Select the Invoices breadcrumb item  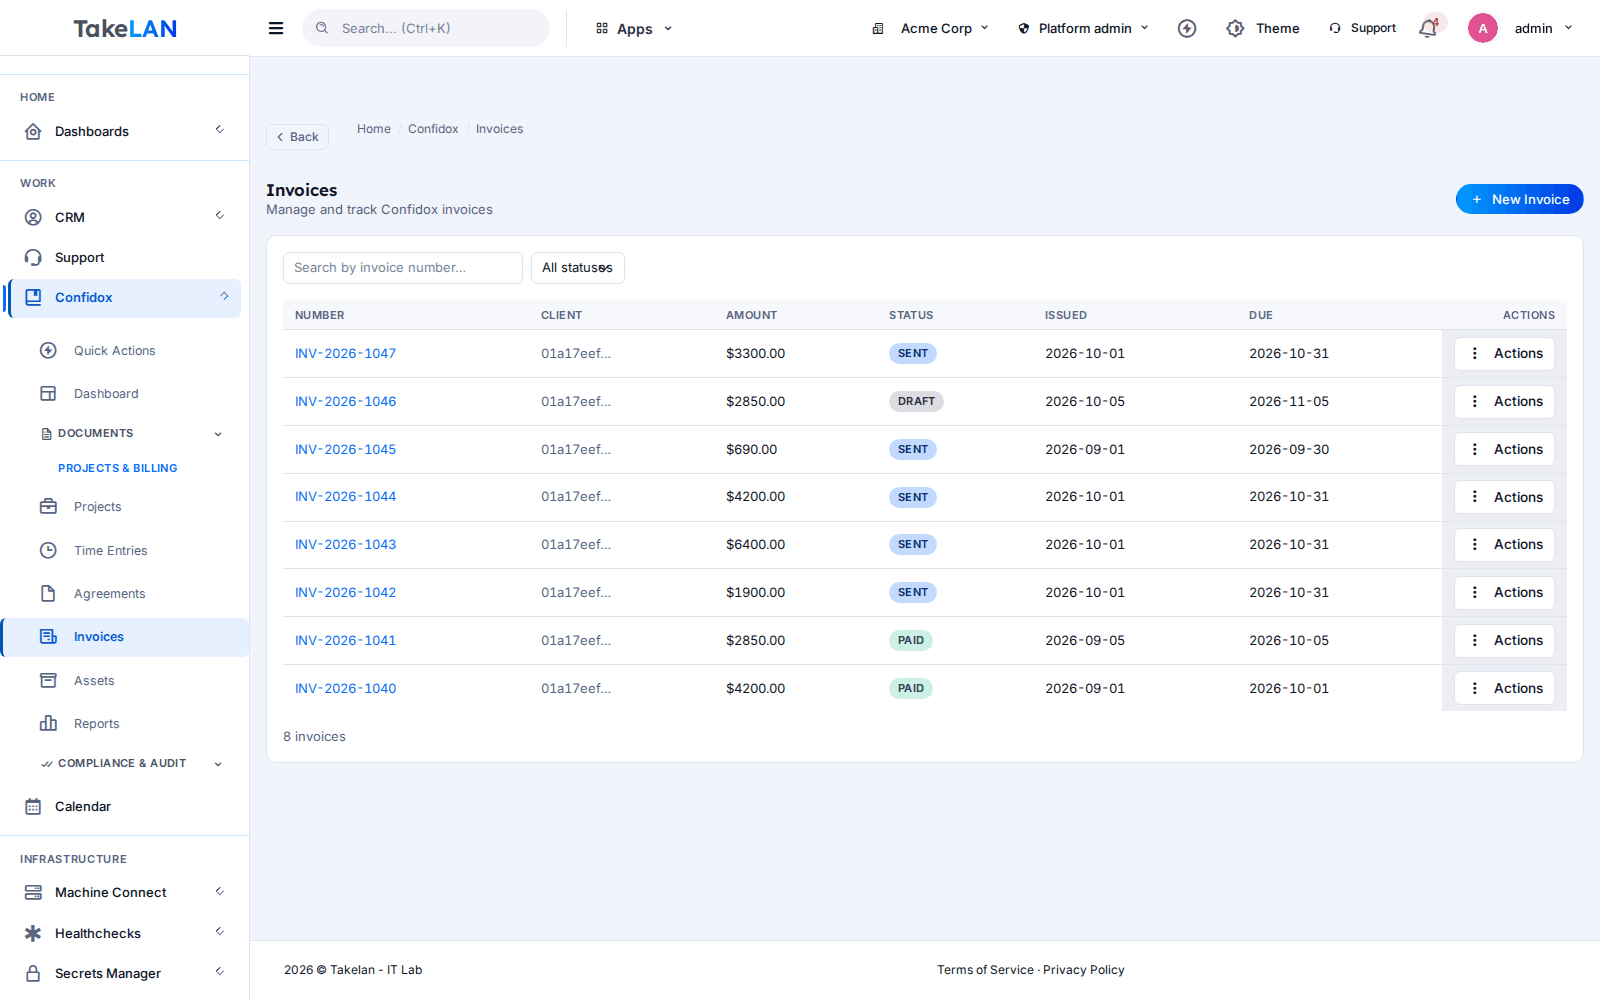pos(499,129)
